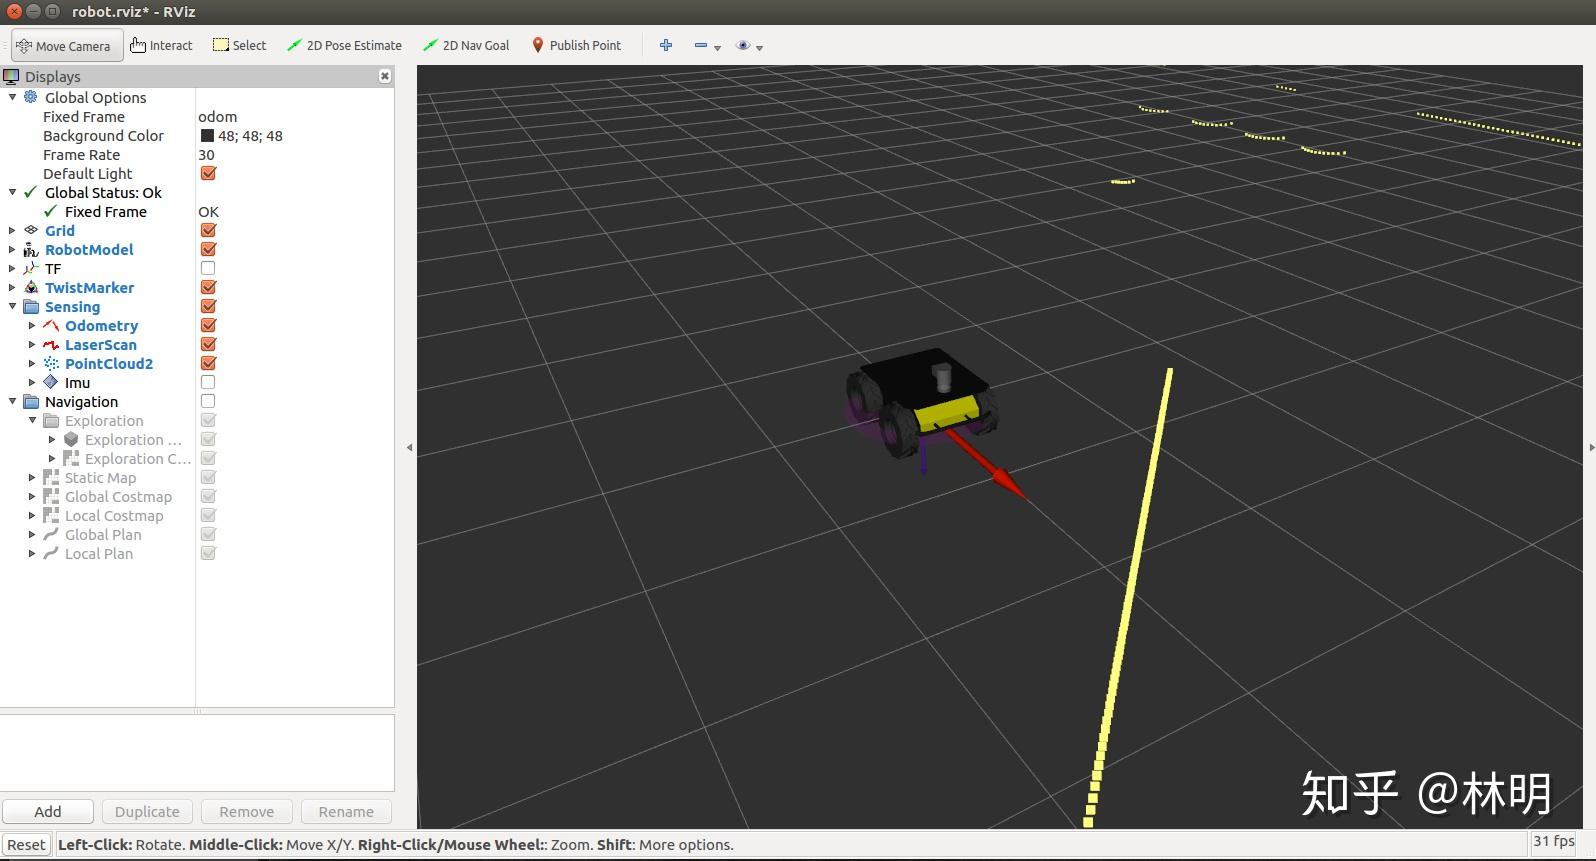This screenshot has width=1596, height=861.
Task: Select the Local Plan tree row
Action: point(99,553)
